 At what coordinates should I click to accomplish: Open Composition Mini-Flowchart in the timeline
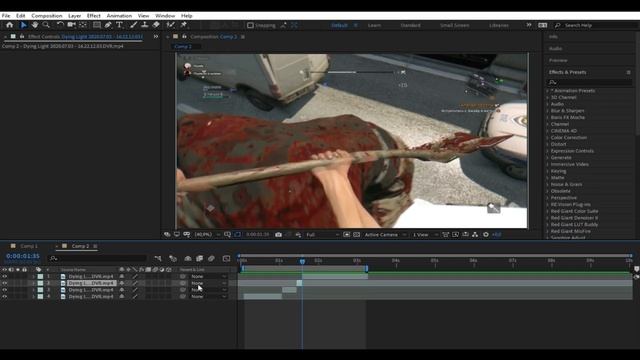pyautogui.click(x=158, y=258)
